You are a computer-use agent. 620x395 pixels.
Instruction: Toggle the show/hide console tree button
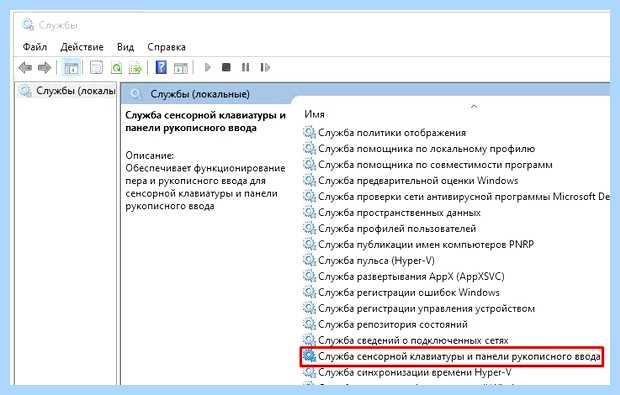coord(71,68)
